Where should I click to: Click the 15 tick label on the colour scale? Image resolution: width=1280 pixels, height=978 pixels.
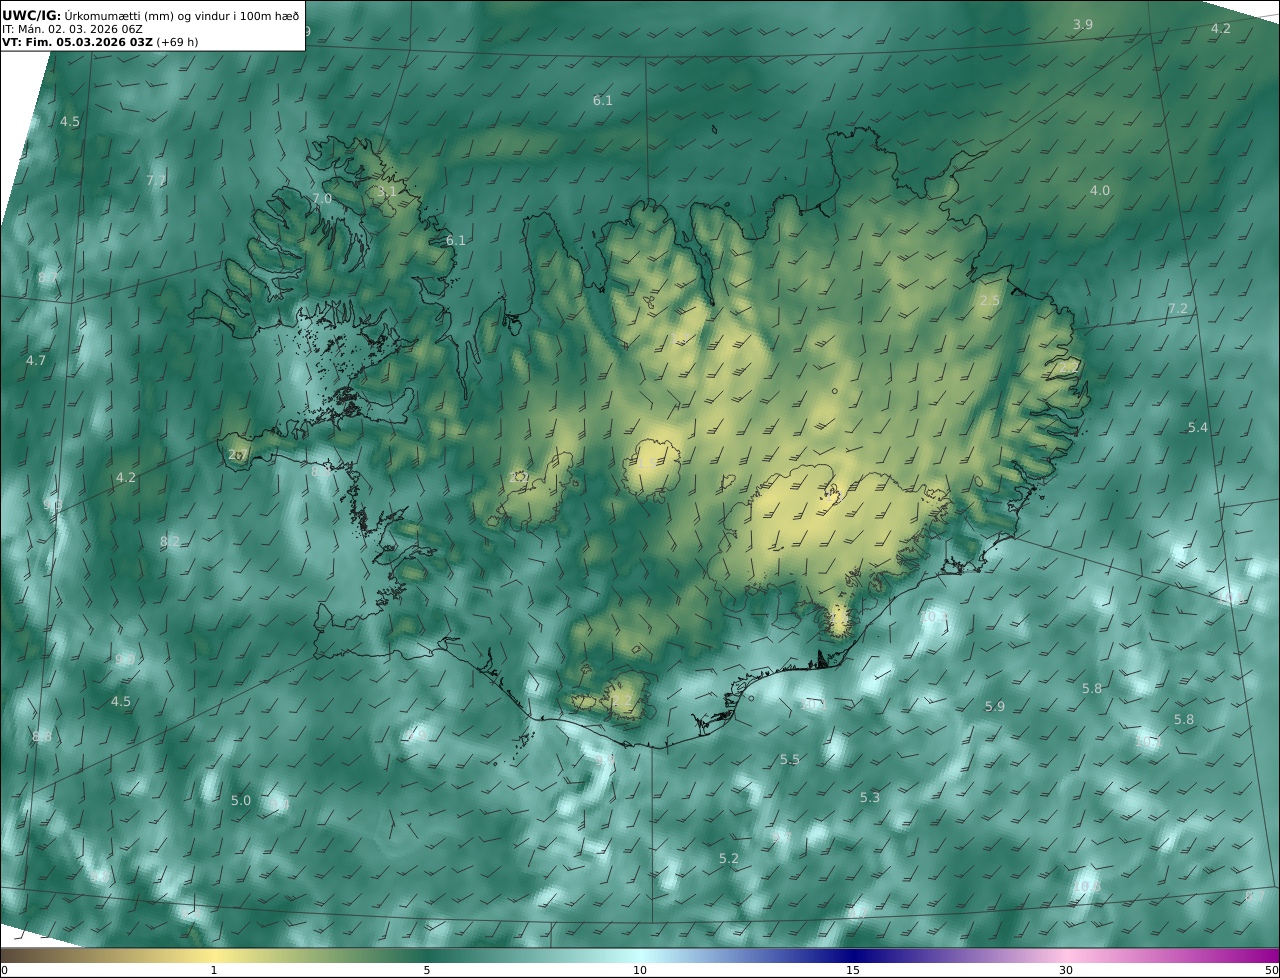click(853, 970)
